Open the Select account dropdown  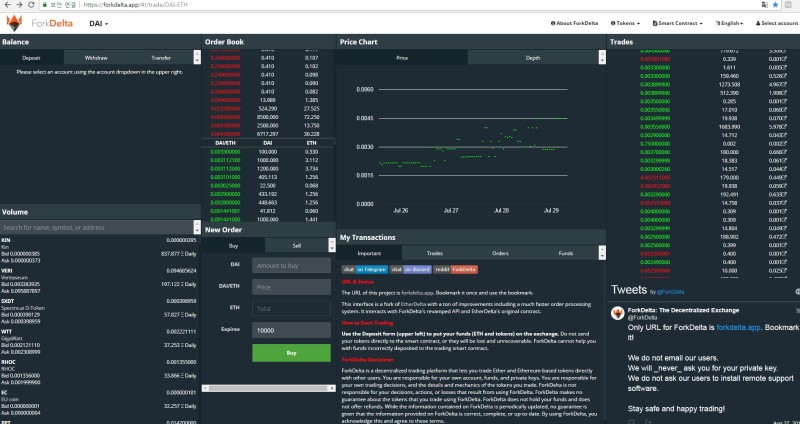pyautogui.click(x=777, y=23)
